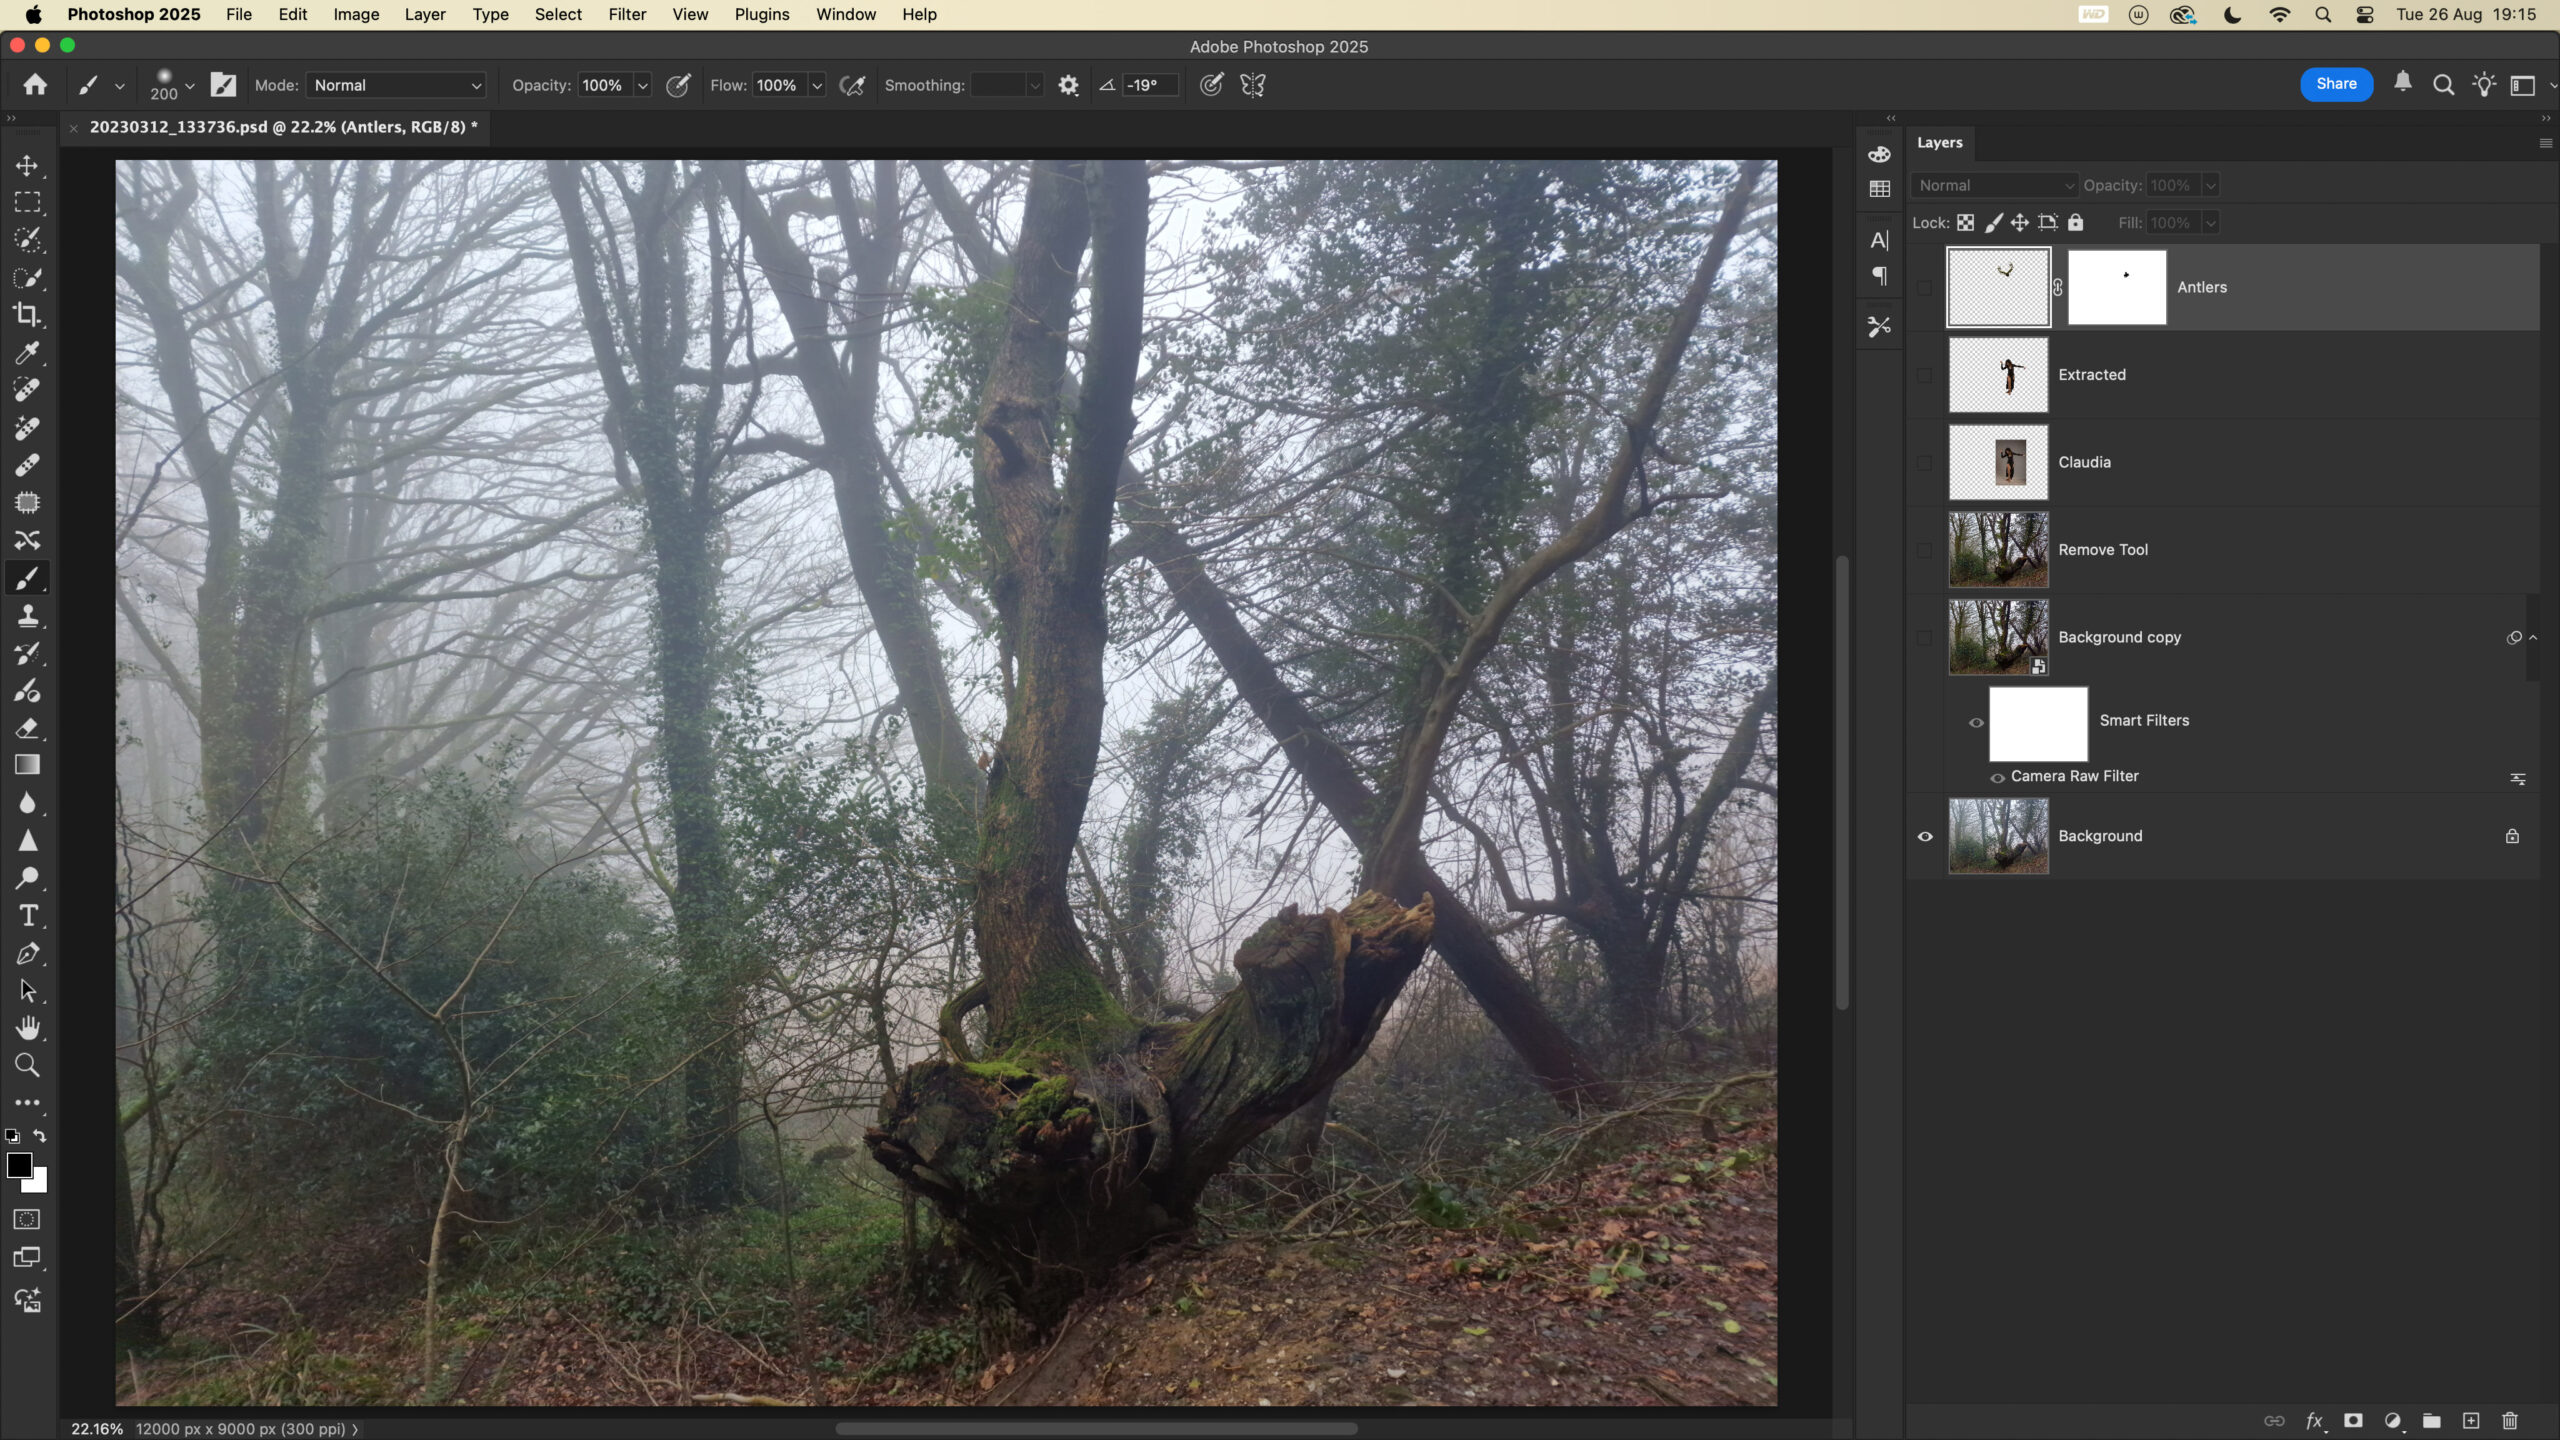Screen dimensions: 2560x1440
Task: Select the Move tool
Action: click(27, 165)
